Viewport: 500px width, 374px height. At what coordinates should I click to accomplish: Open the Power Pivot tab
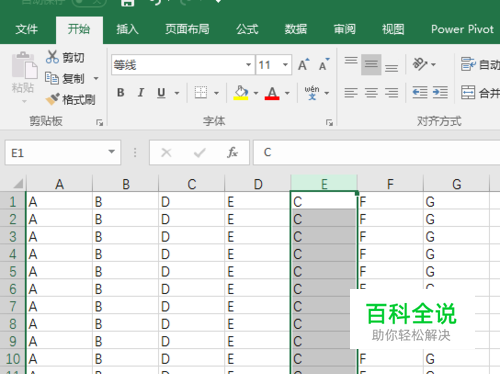tap(462, 29)
